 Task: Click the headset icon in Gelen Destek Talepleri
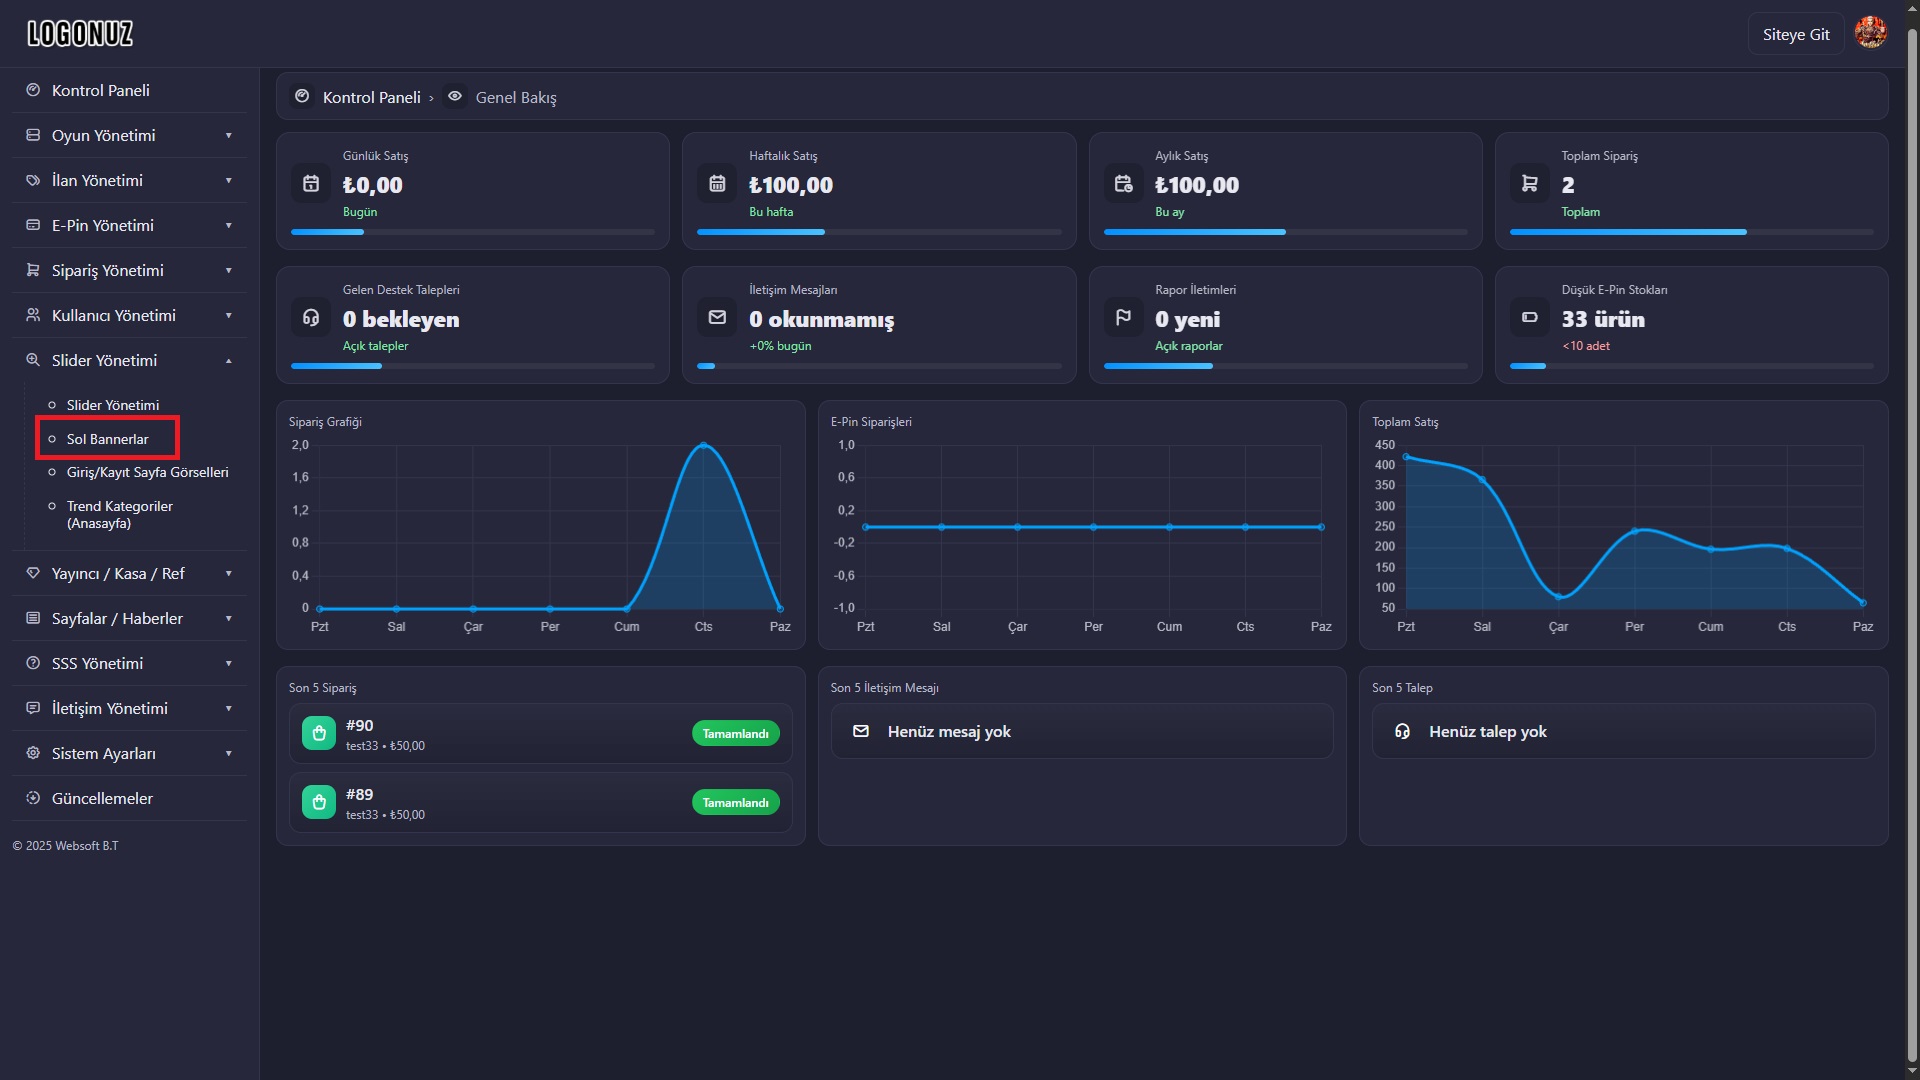[311, 317]
